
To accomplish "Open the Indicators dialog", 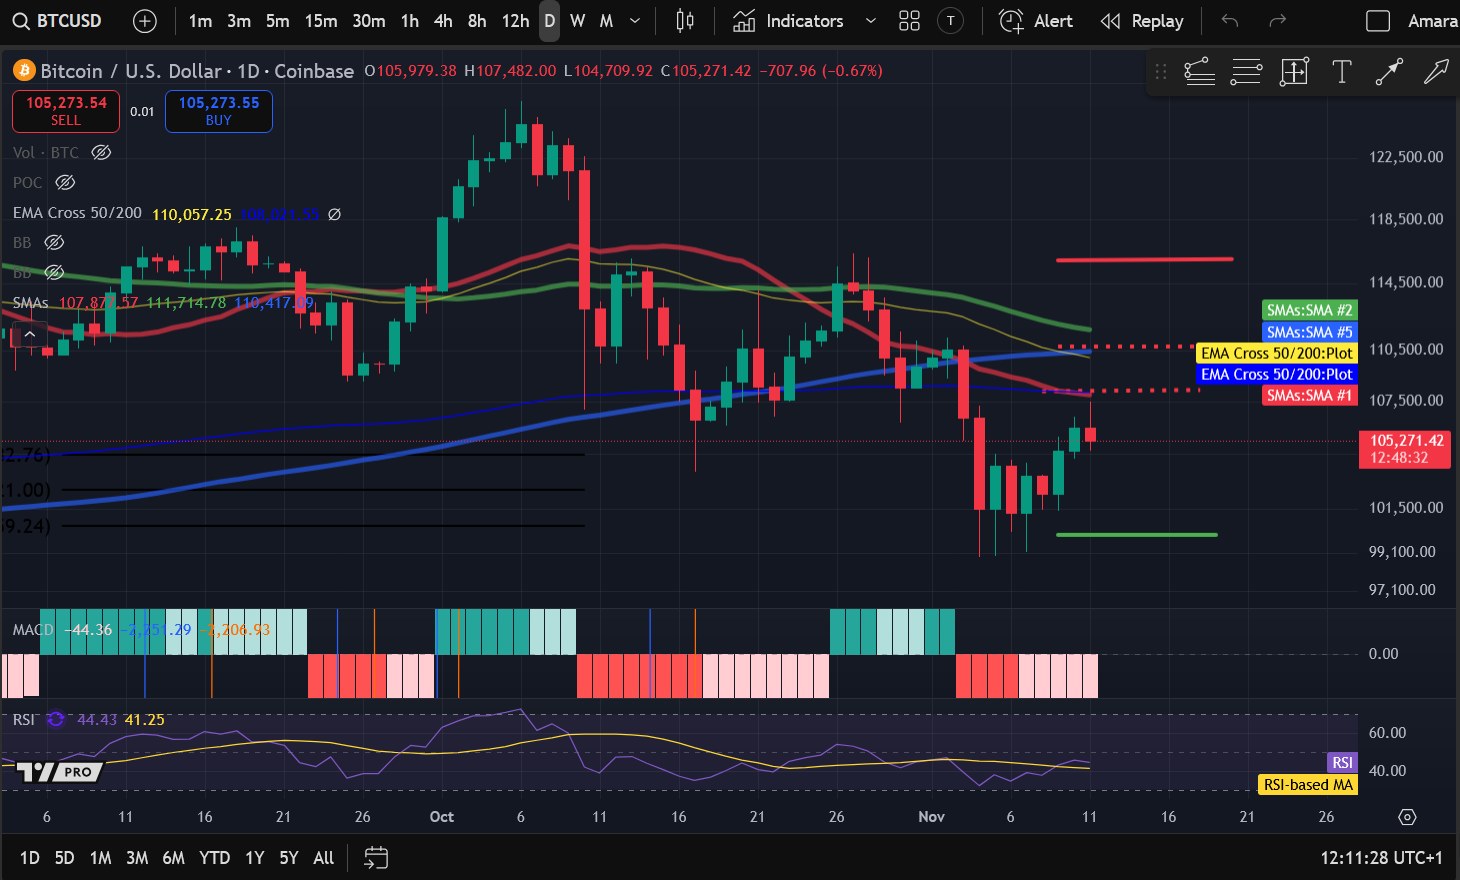I will (788, 21).
